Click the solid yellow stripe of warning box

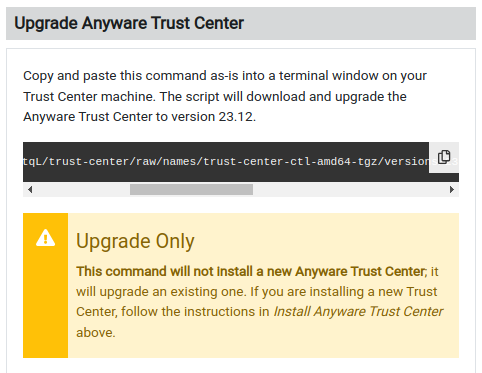pos(45,285)
